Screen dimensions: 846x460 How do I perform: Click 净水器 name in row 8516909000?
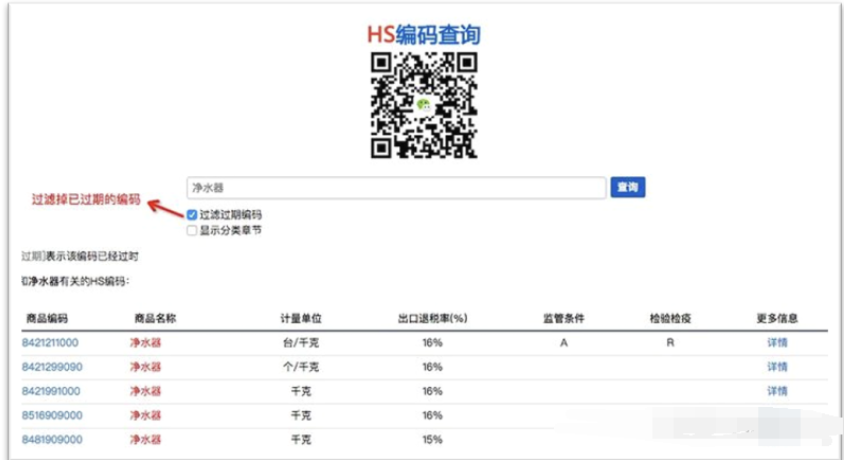[x=145, y=415]
